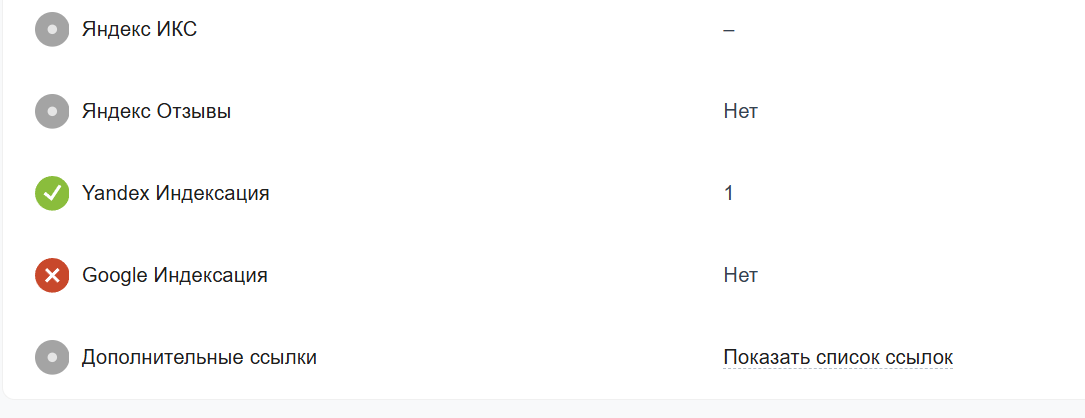Click the red cross icon for Google Индексация
This screenshot has width=1085, height=418.
coord(52,275)
